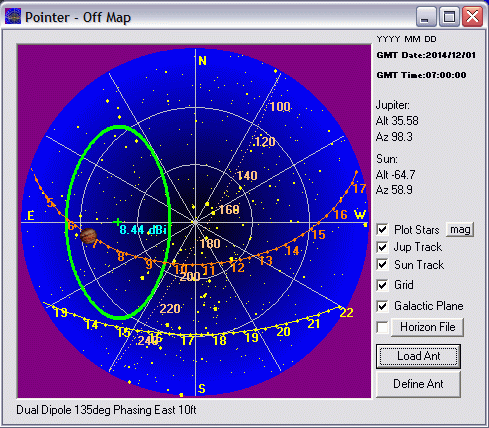This screenshot has width=489, height=428.
Task: Click the W west marker on the map
Action: [360, 214]
